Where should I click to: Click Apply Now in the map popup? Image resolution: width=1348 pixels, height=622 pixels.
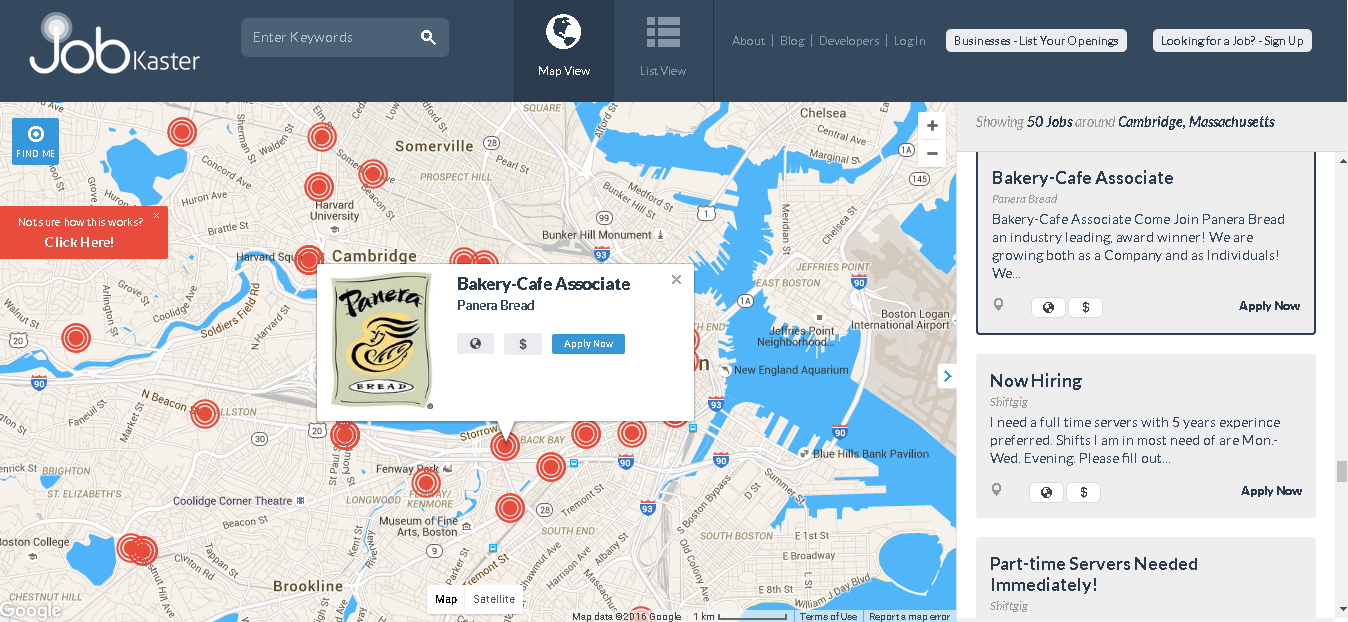coord(588,344)
